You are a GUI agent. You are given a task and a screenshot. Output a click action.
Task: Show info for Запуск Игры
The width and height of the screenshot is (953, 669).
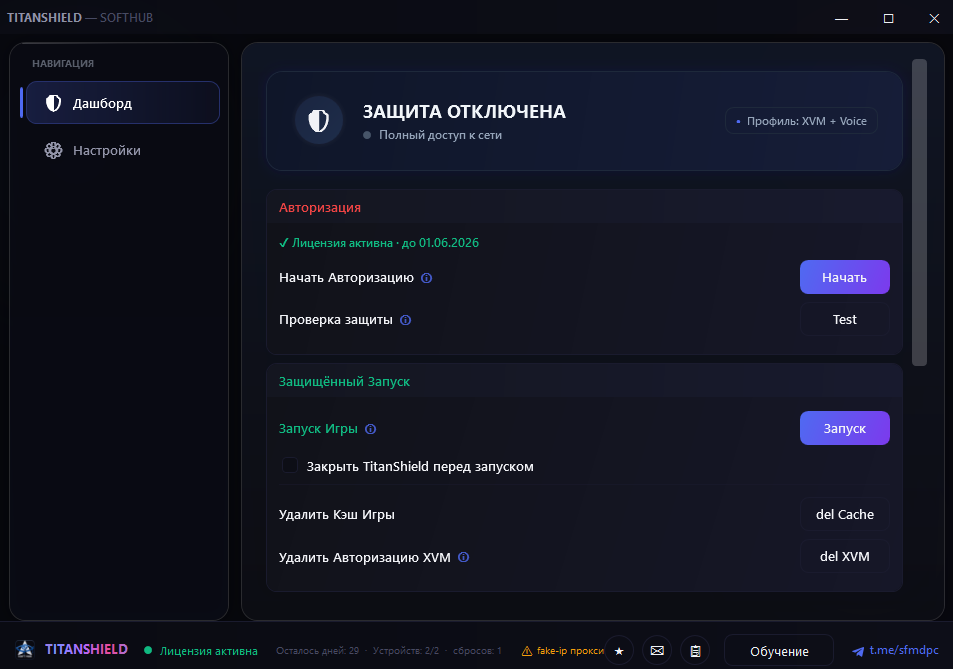(370, 429)
